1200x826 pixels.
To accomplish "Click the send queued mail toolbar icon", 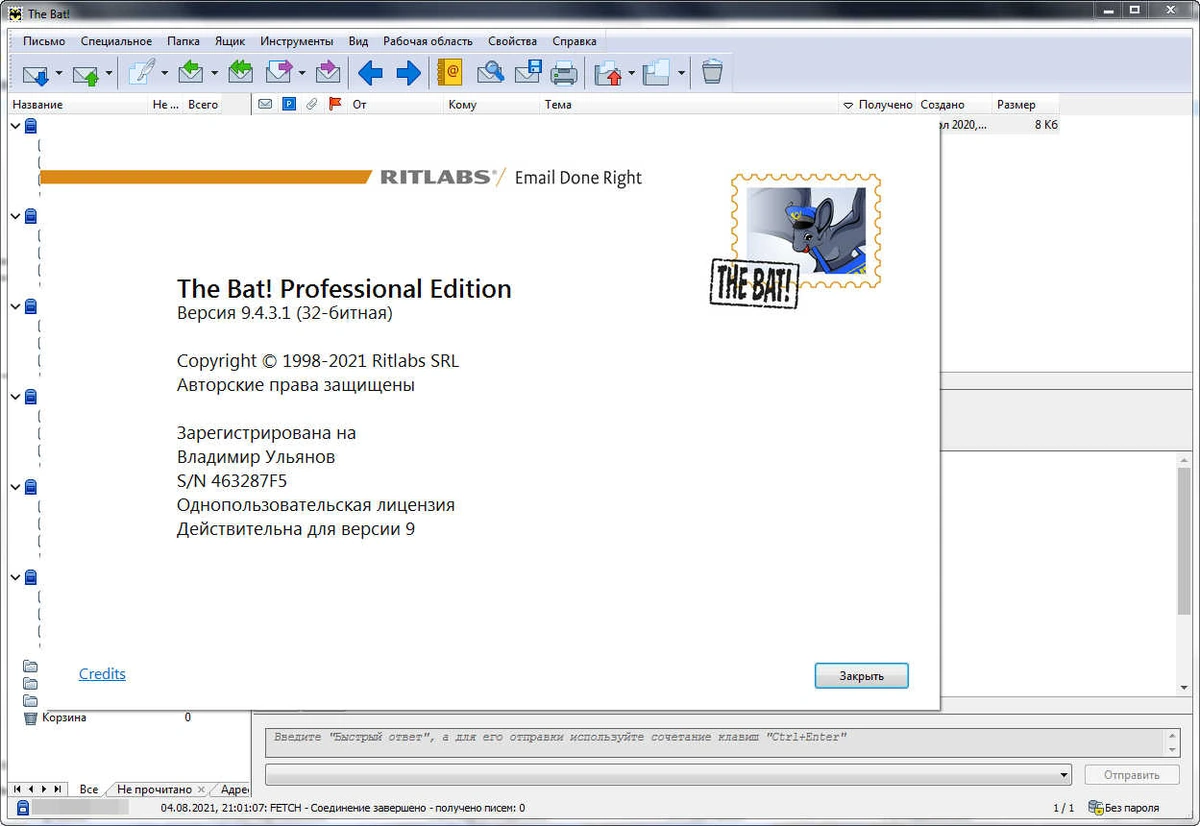I will [x=85, y=74].
